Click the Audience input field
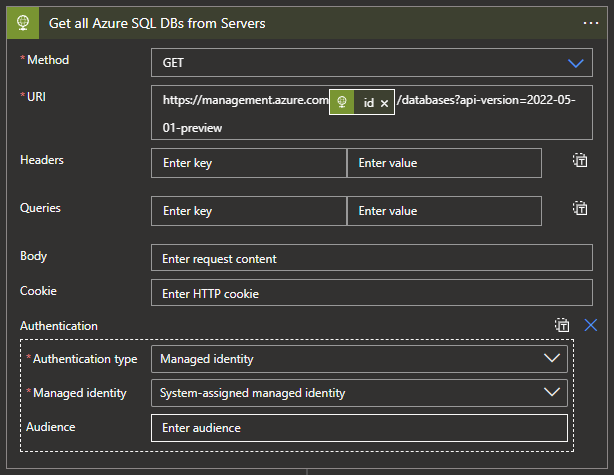 coord(359,428)
